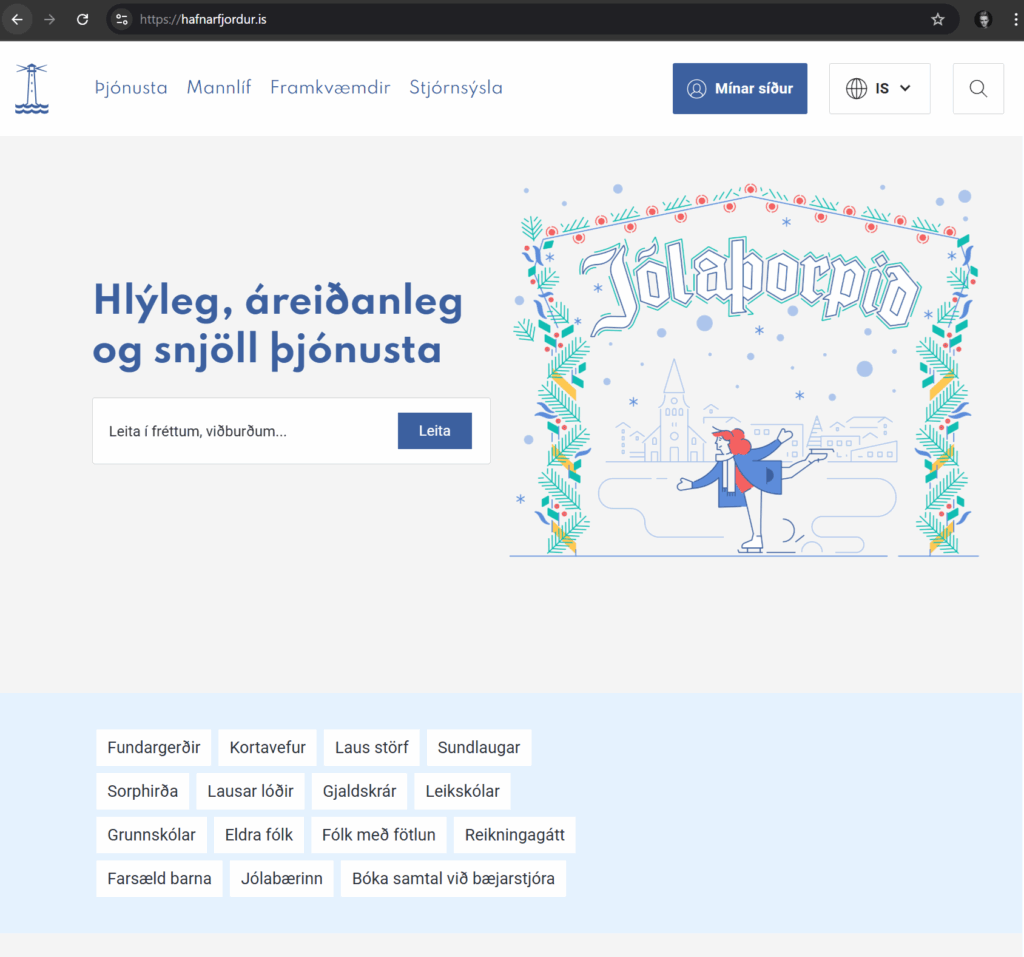
Task: Expand the IS language dropdown
Action: point(879,89)
